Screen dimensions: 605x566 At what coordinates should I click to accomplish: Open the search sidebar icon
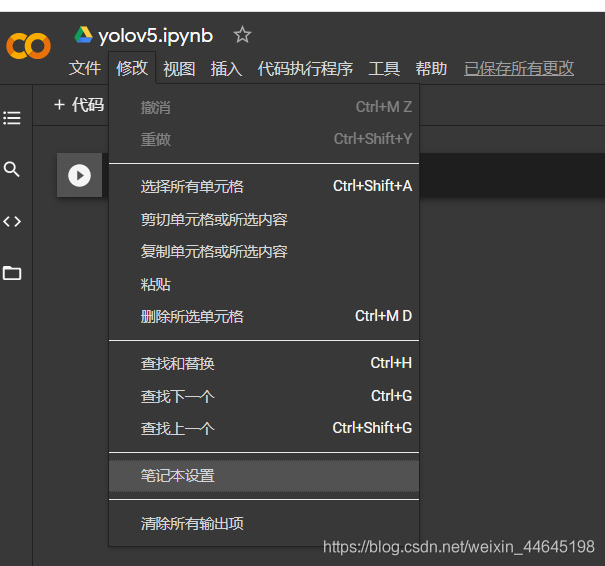[12, 170]
